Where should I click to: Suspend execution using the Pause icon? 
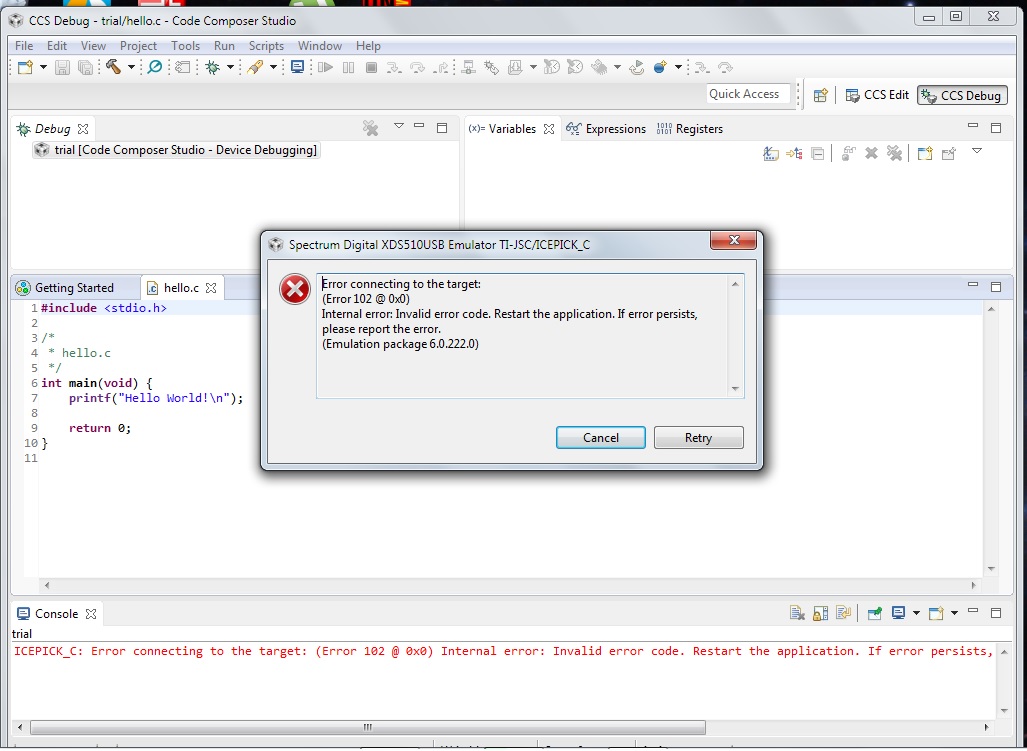346,67
